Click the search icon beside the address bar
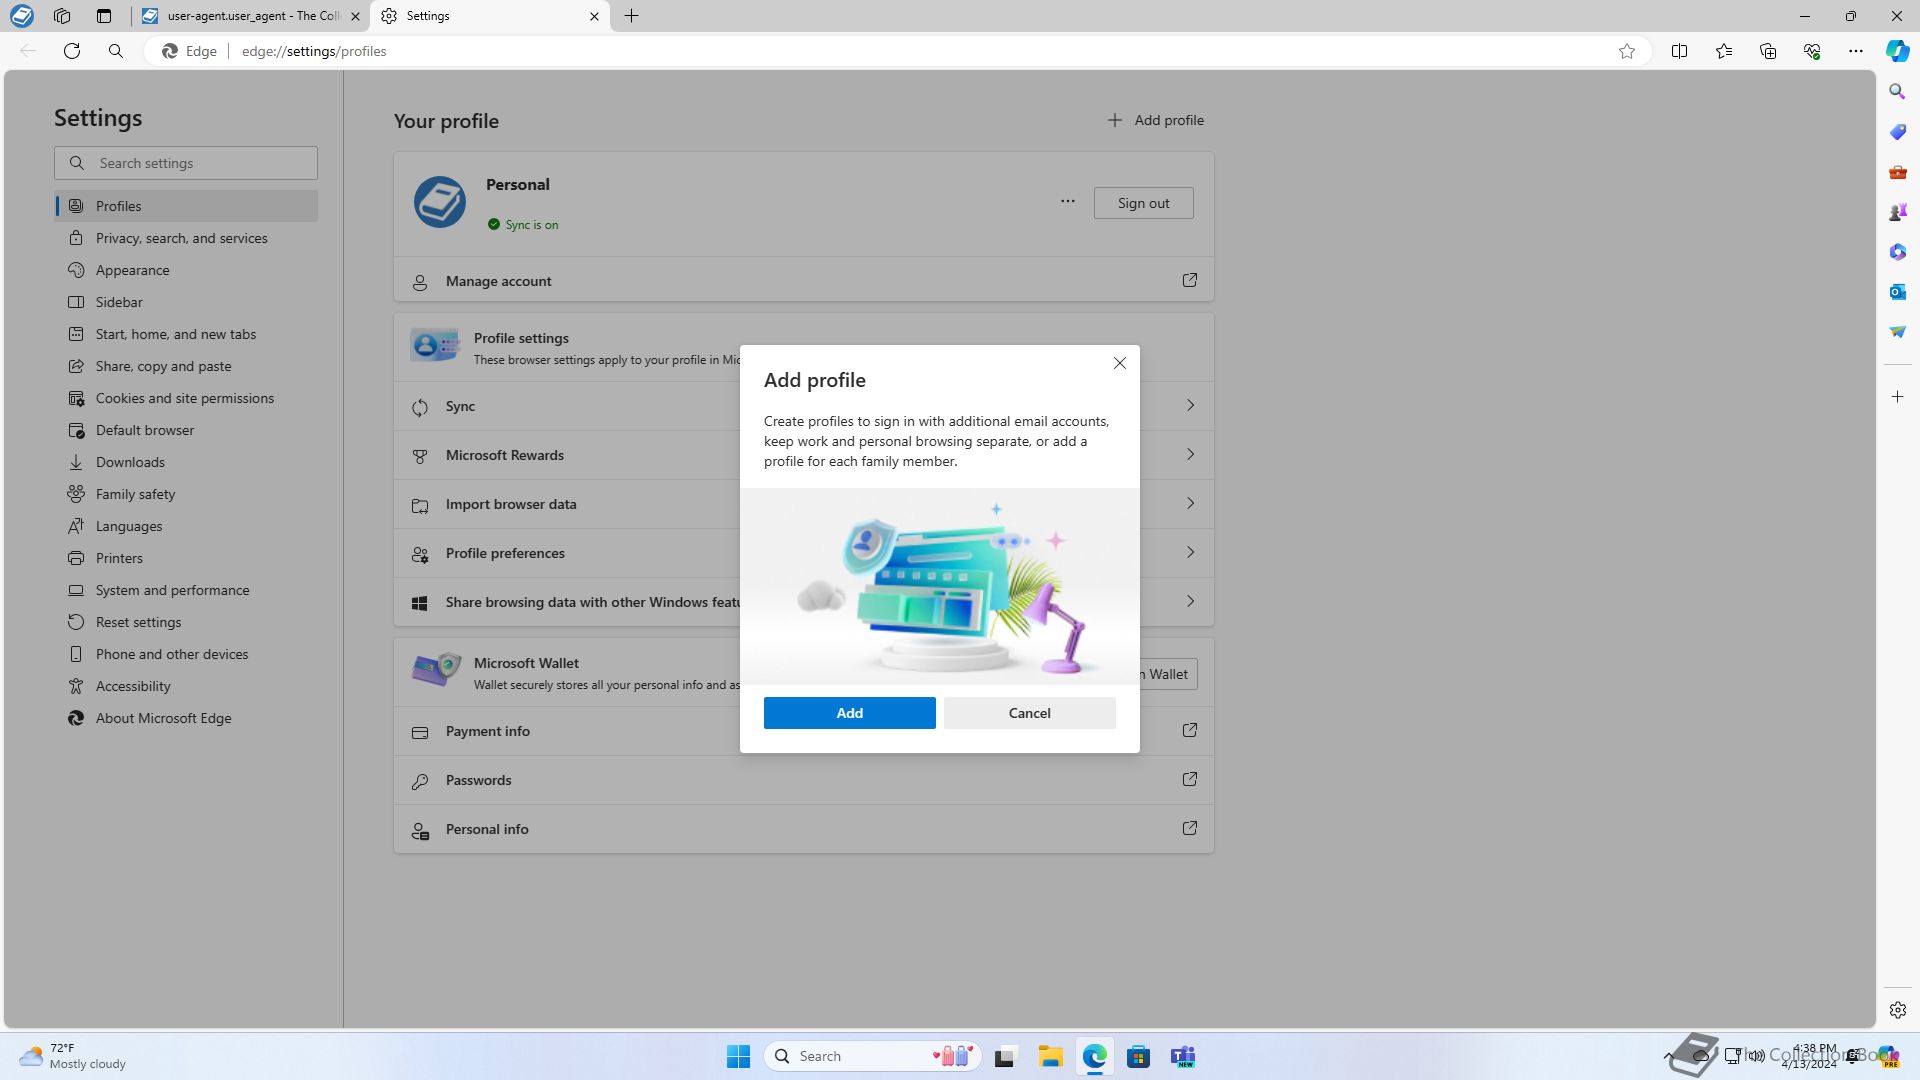Image resolution: width=1920 pixels, height=1080 pixels. point(116,51)
